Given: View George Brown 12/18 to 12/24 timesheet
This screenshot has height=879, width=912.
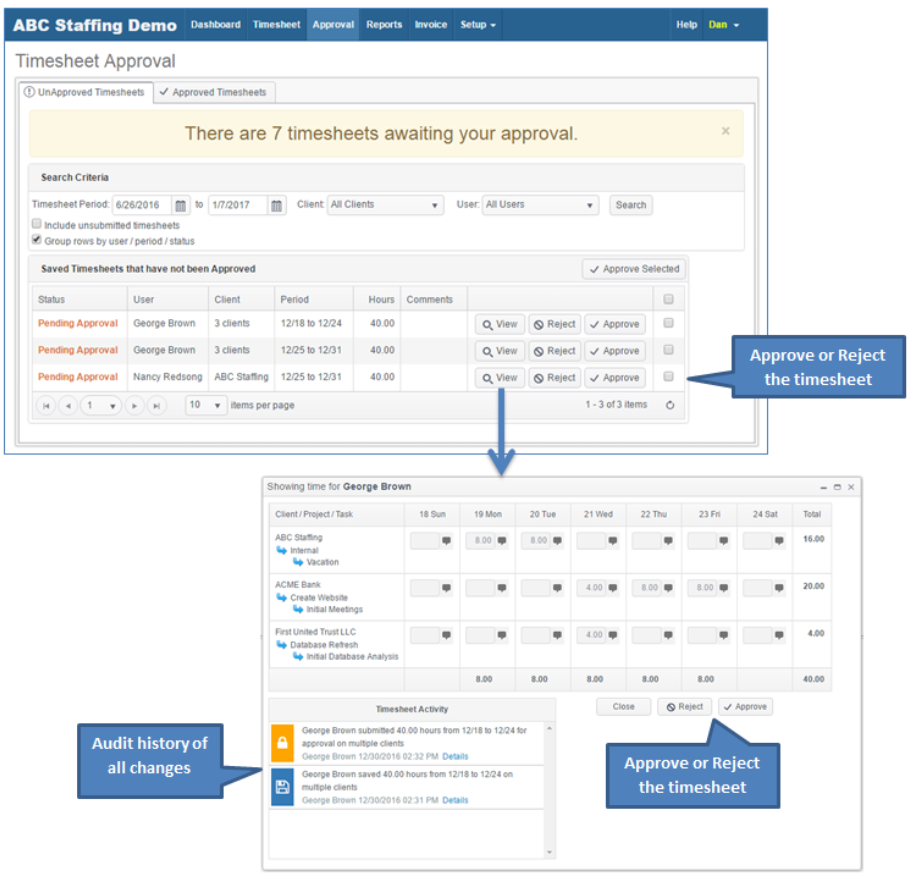Looking at the screenshot, I should 500,324.
